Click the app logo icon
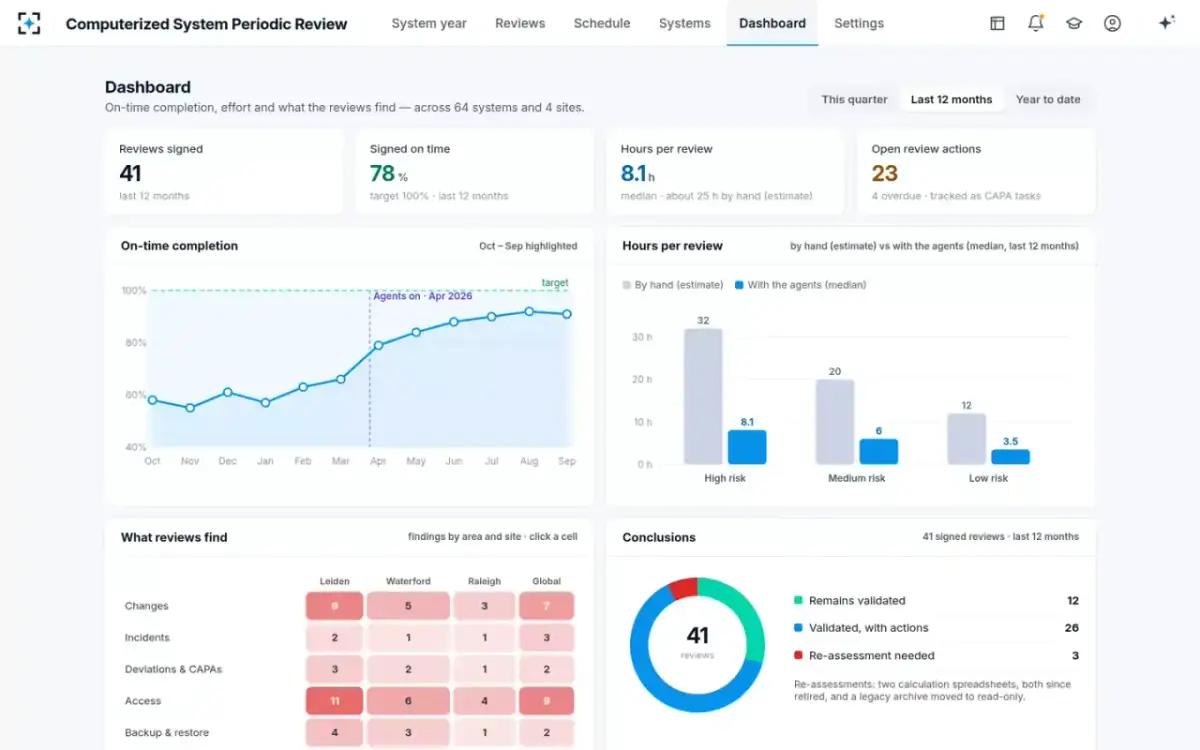The width and height of the screenshot is (1200, 750). [x=29, y=23]
